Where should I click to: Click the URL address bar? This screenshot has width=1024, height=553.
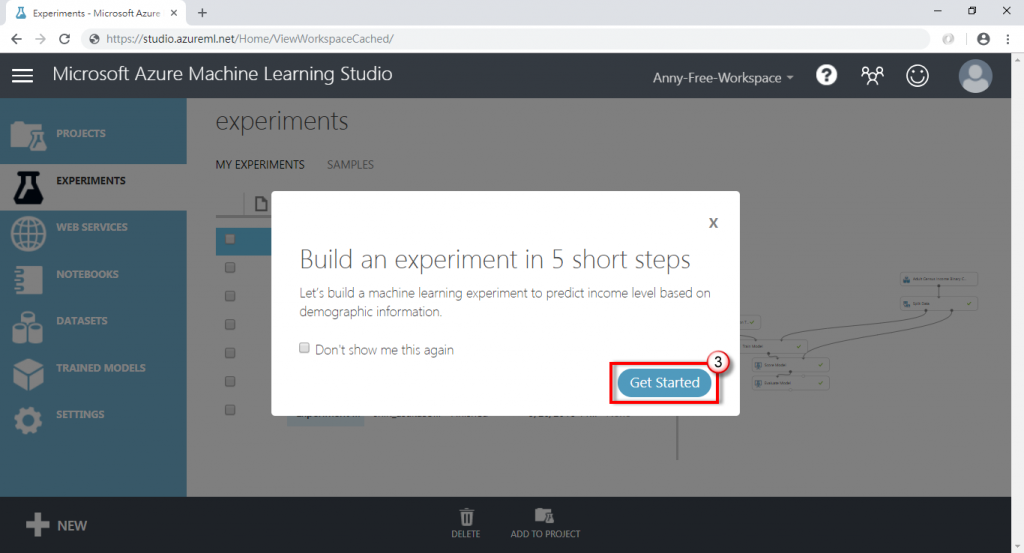[506, 39]
